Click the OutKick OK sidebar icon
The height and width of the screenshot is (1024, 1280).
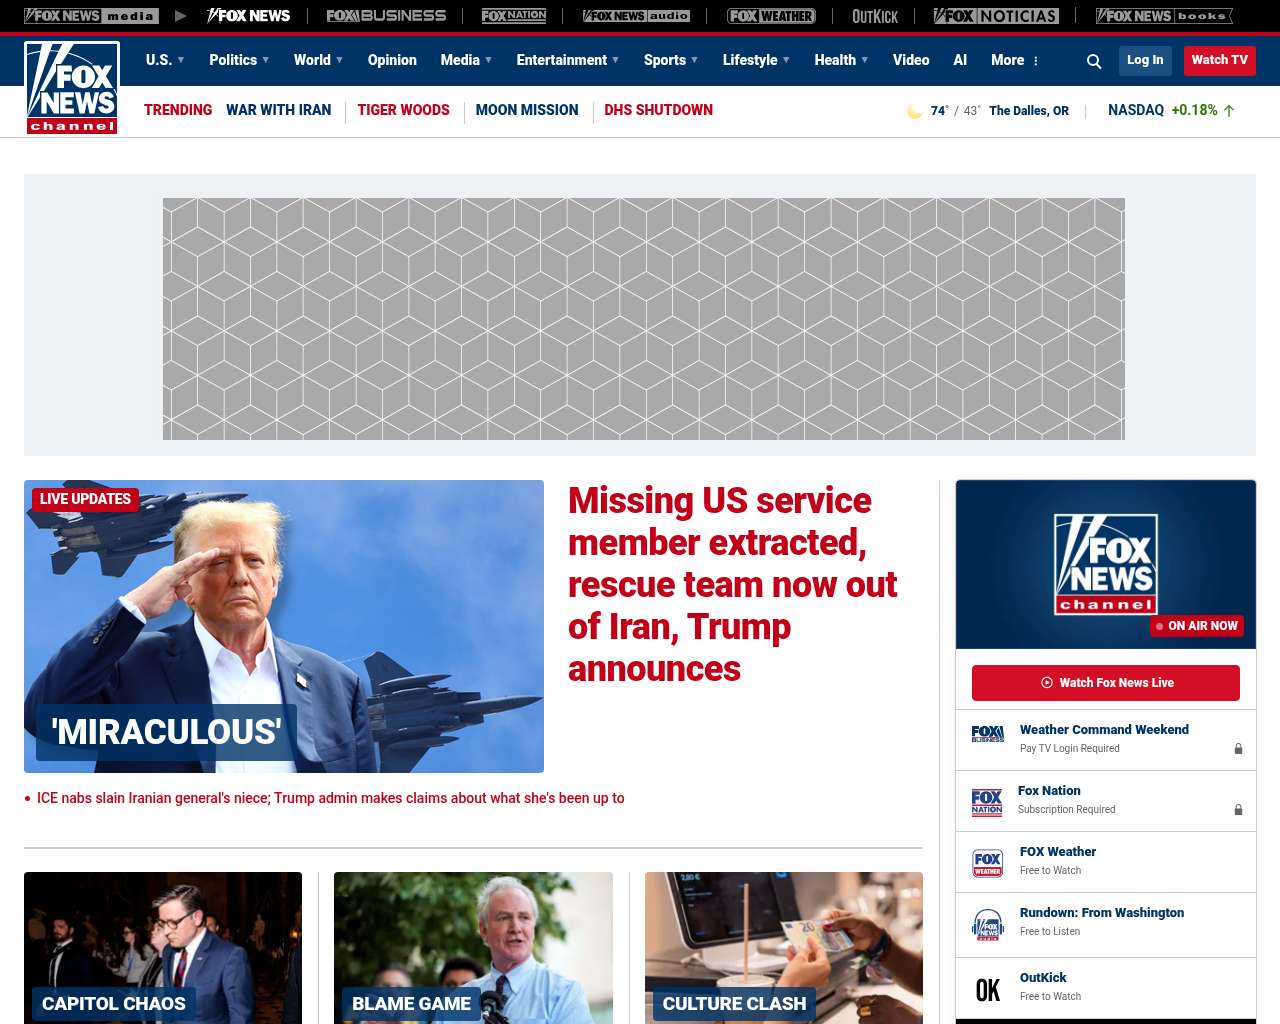coord(988,990)
